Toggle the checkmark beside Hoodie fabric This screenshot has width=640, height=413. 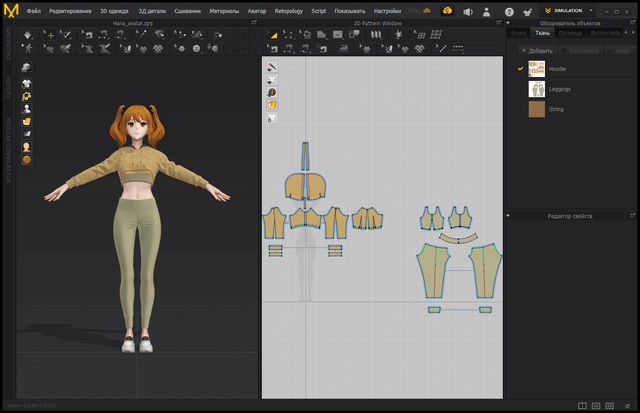point(520,69)
